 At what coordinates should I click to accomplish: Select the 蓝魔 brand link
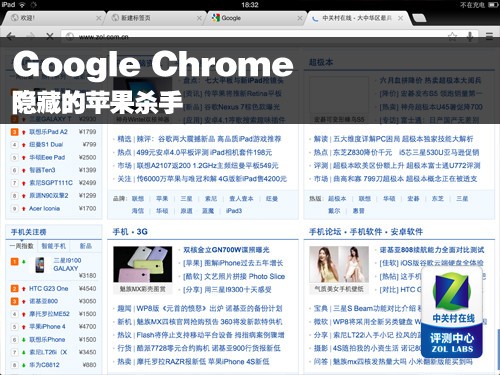tap(208, 211)
